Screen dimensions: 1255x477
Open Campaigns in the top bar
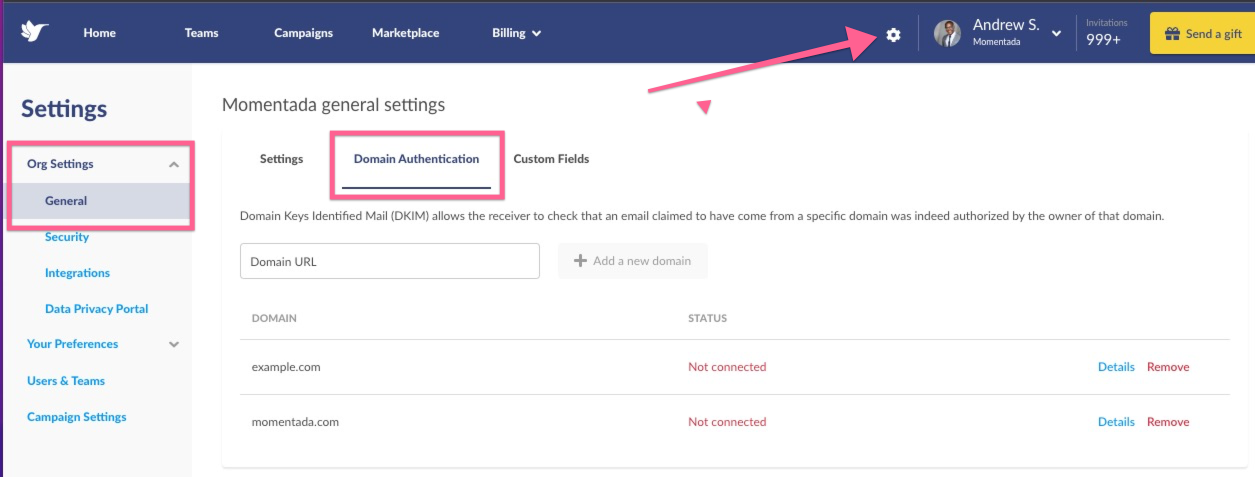[x=304, y=33]
